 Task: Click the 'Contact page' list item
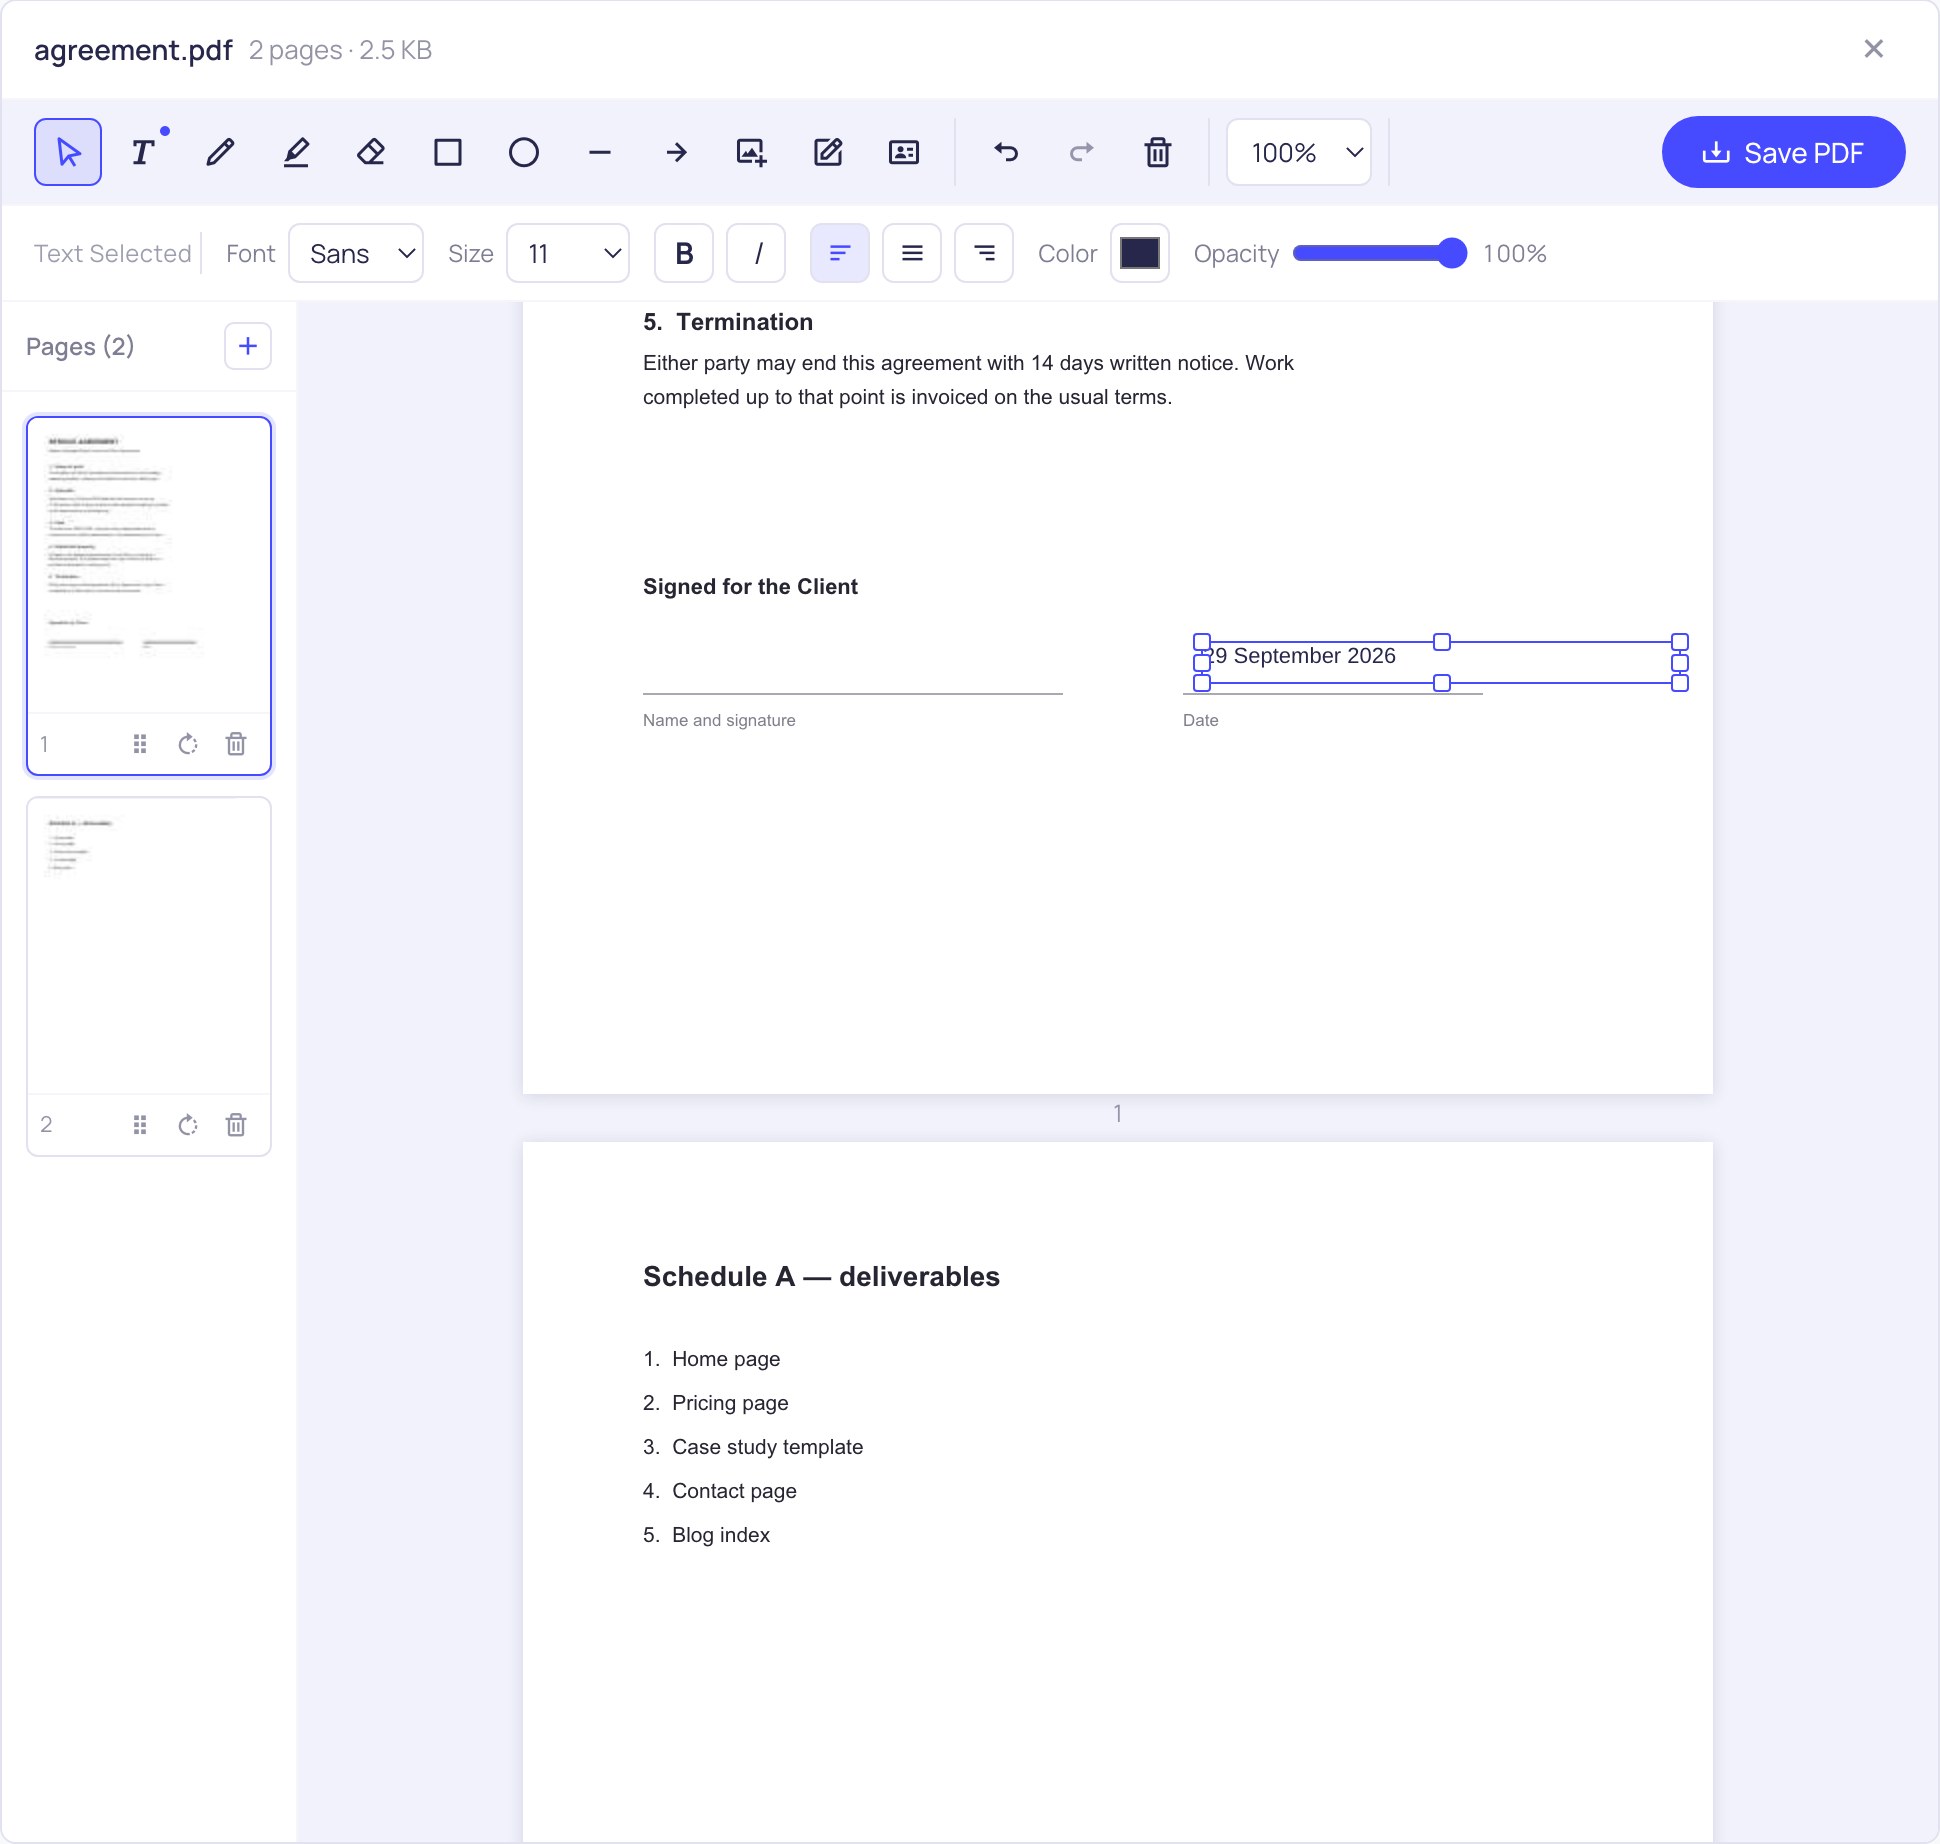[734, 1491]
